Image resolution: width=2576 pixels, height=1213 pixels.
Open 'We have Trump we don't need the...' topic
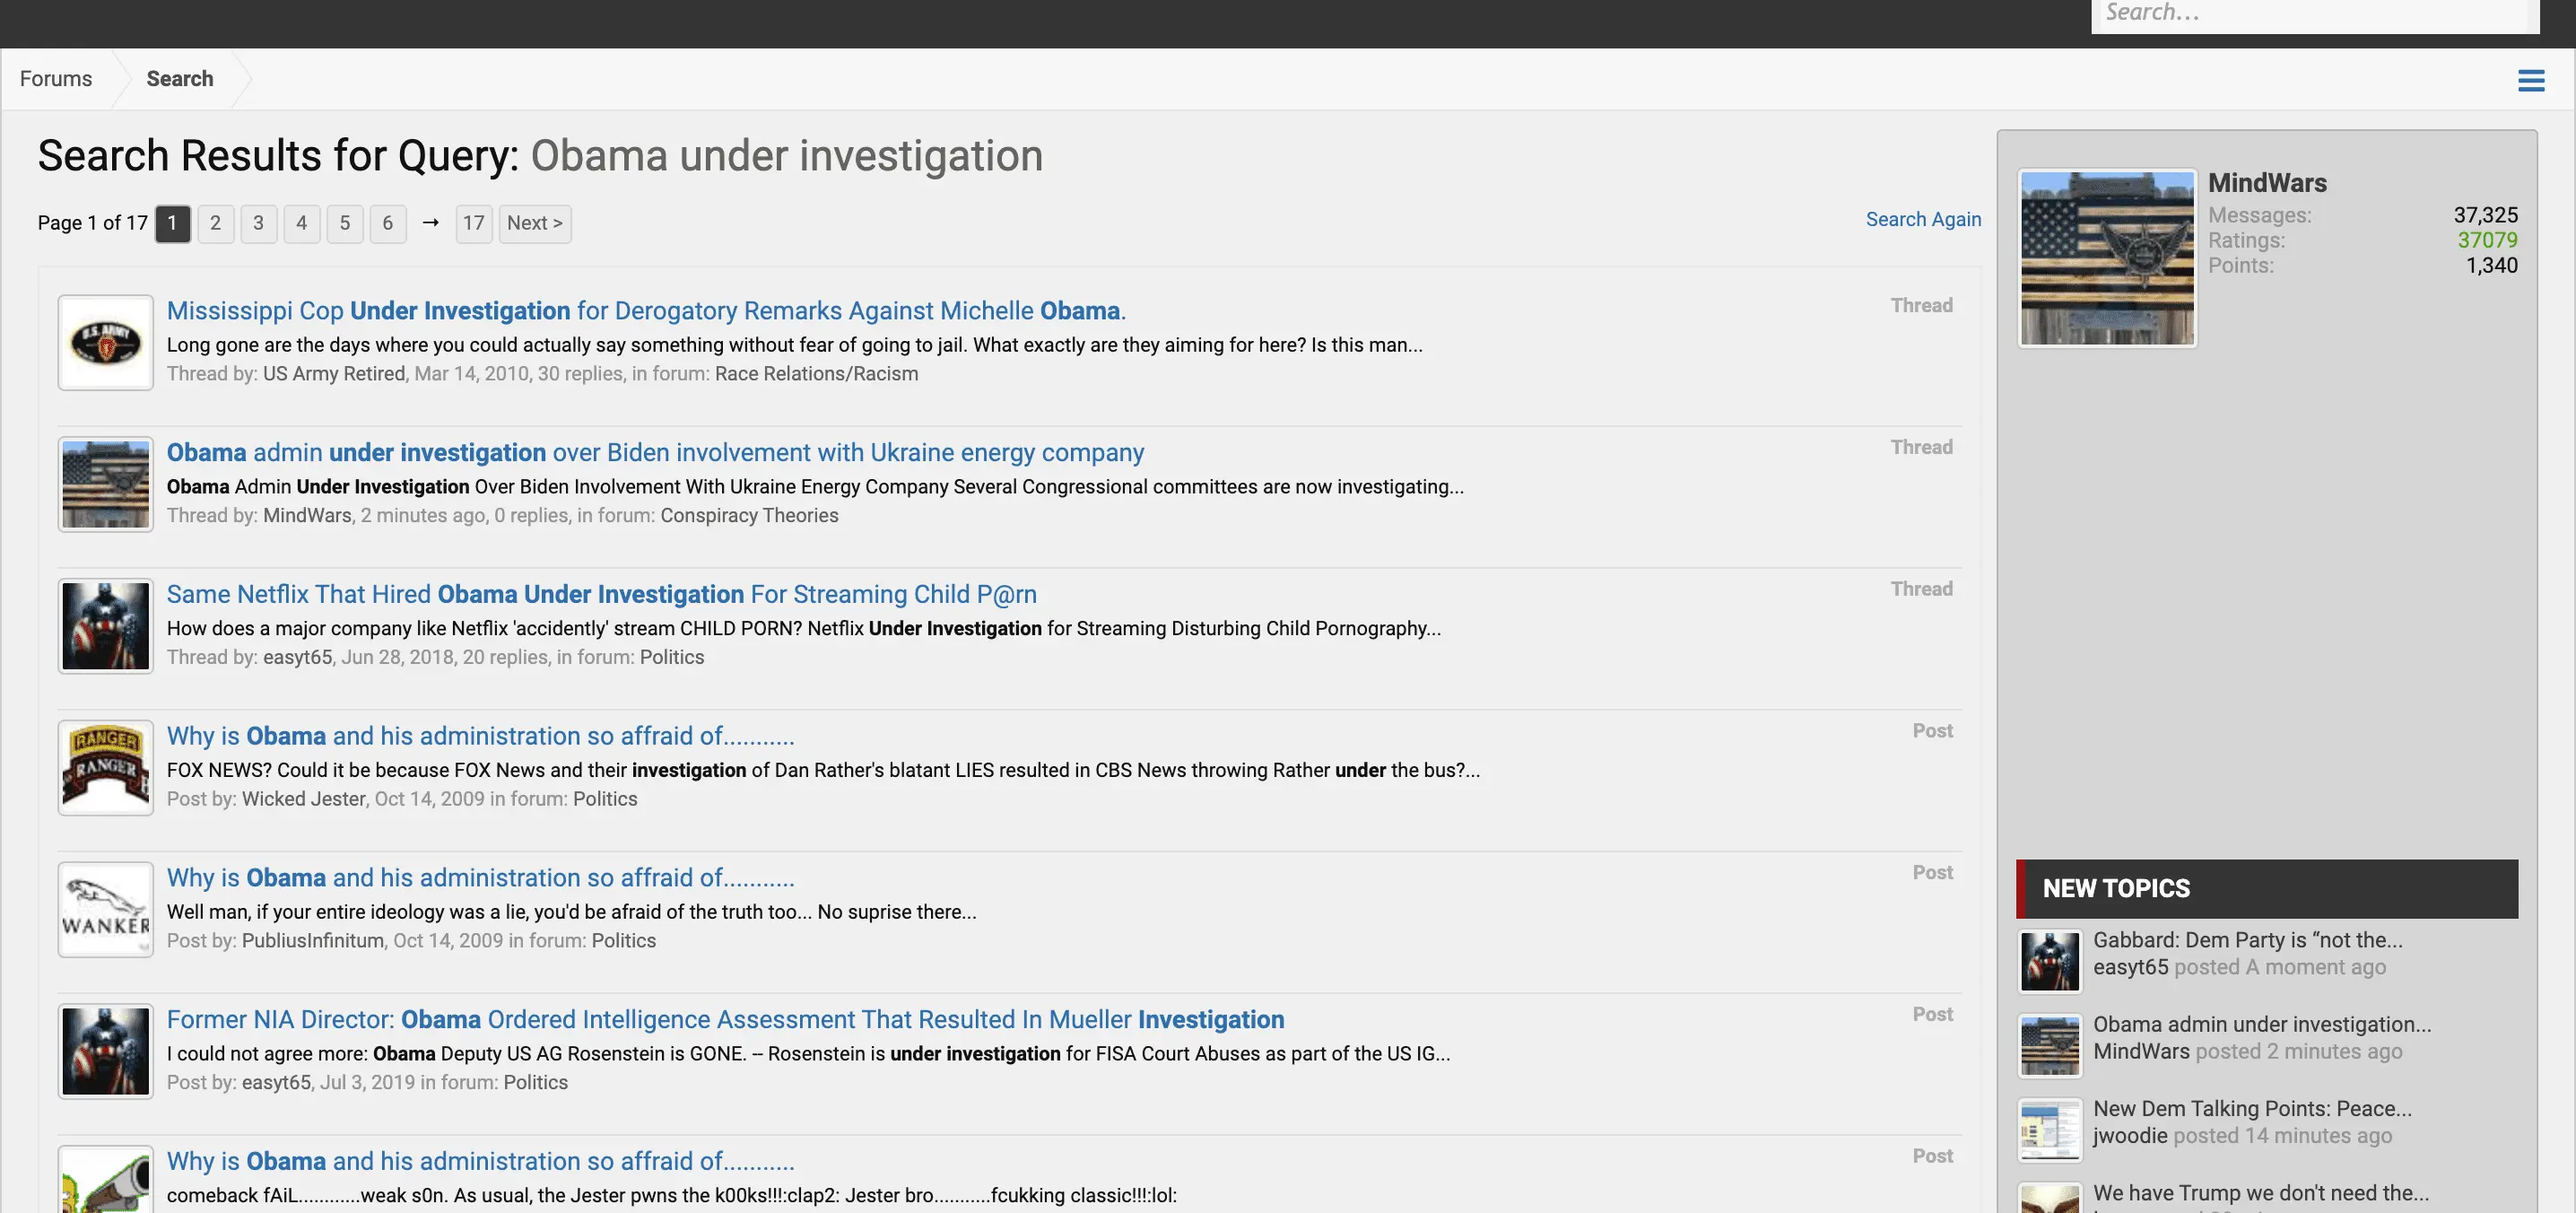click(2260, 1193)
